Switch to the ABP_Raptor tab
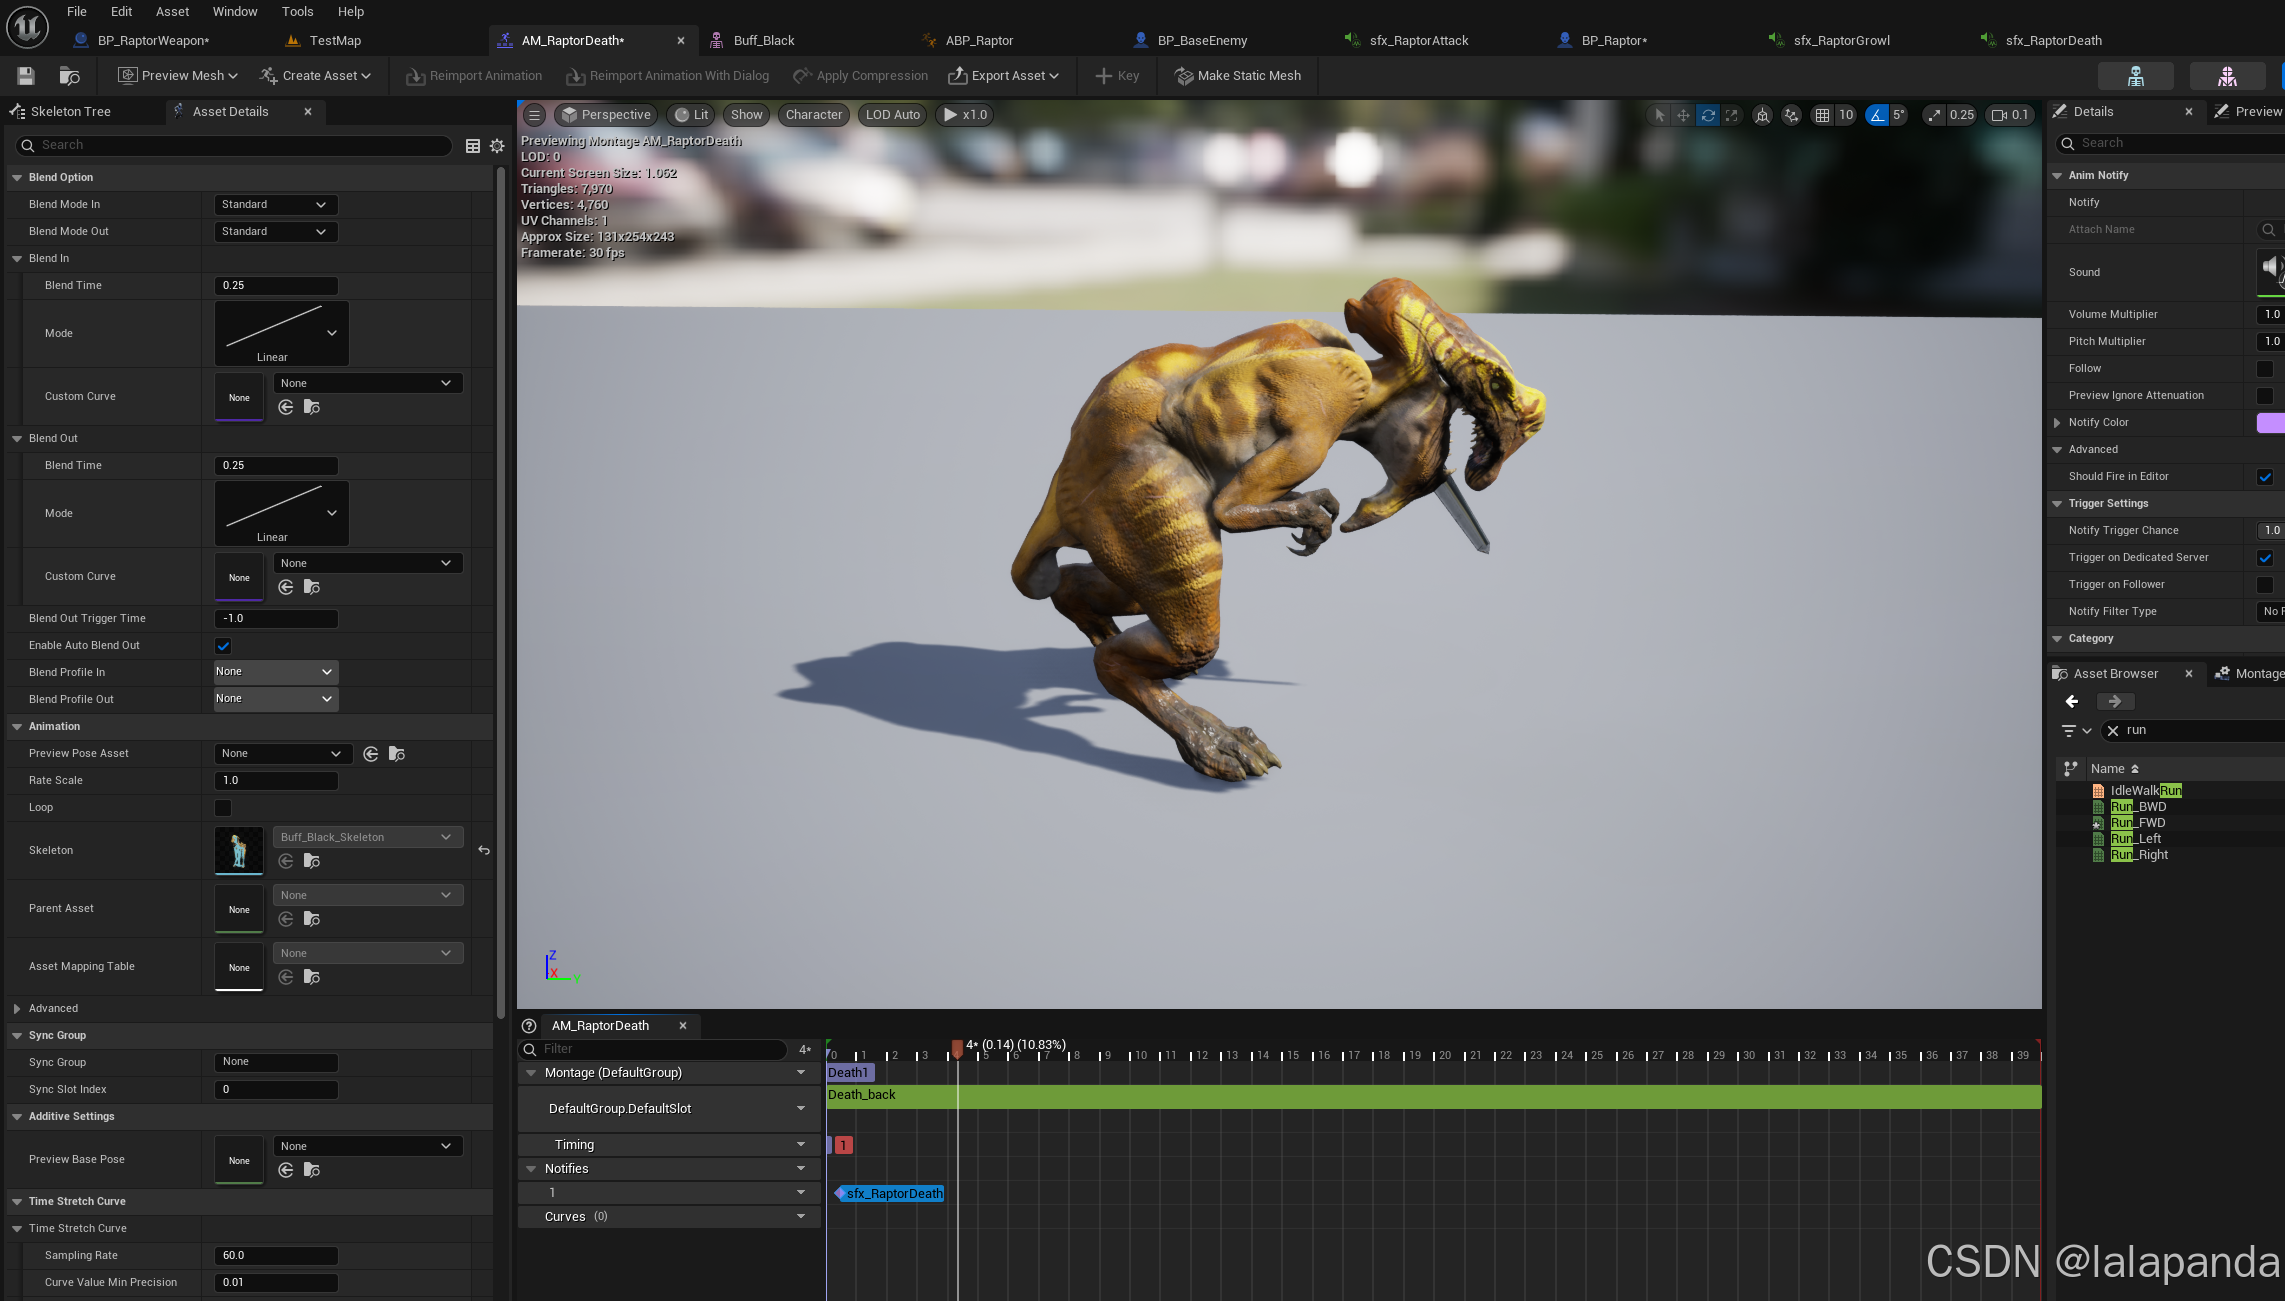The width and height of the screenshot is (2285, 1301). (x=978, y=41)
